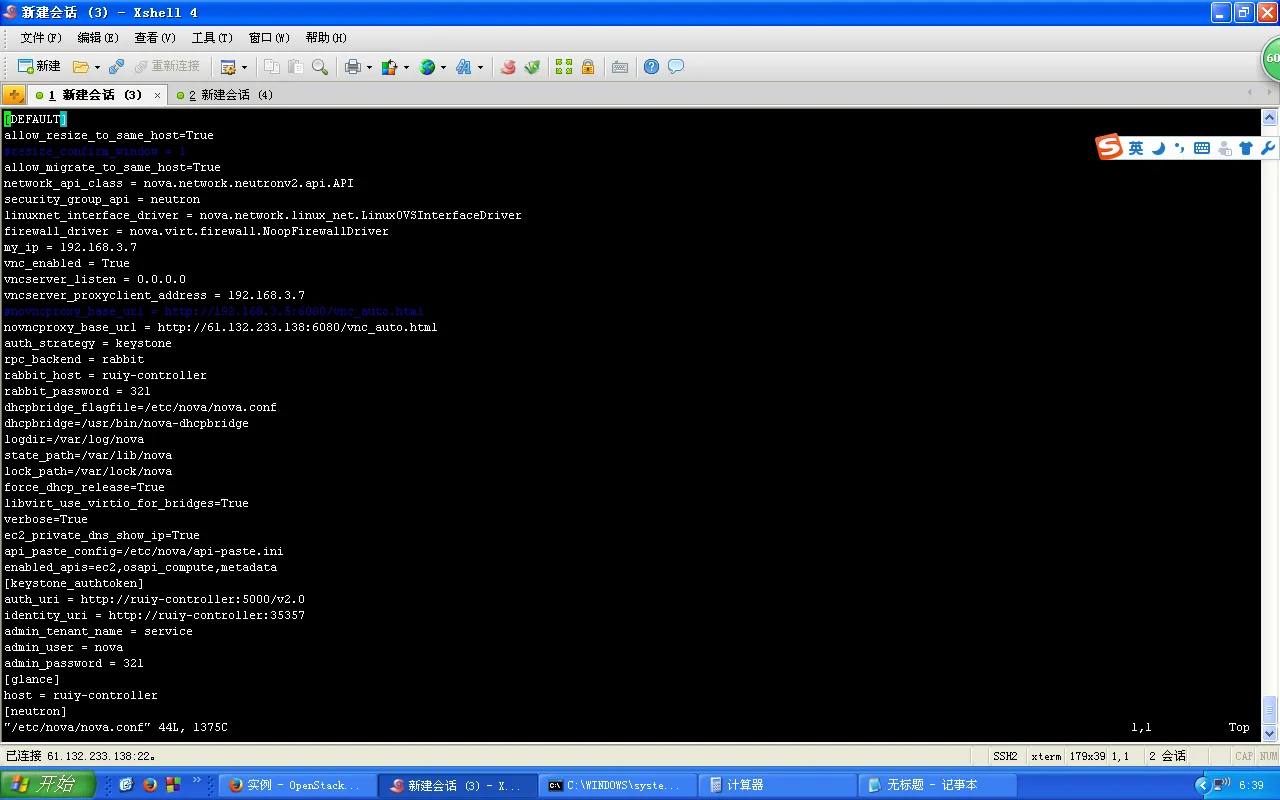
Task: Expand the print dropdown arrow
Action: (369, 67)
